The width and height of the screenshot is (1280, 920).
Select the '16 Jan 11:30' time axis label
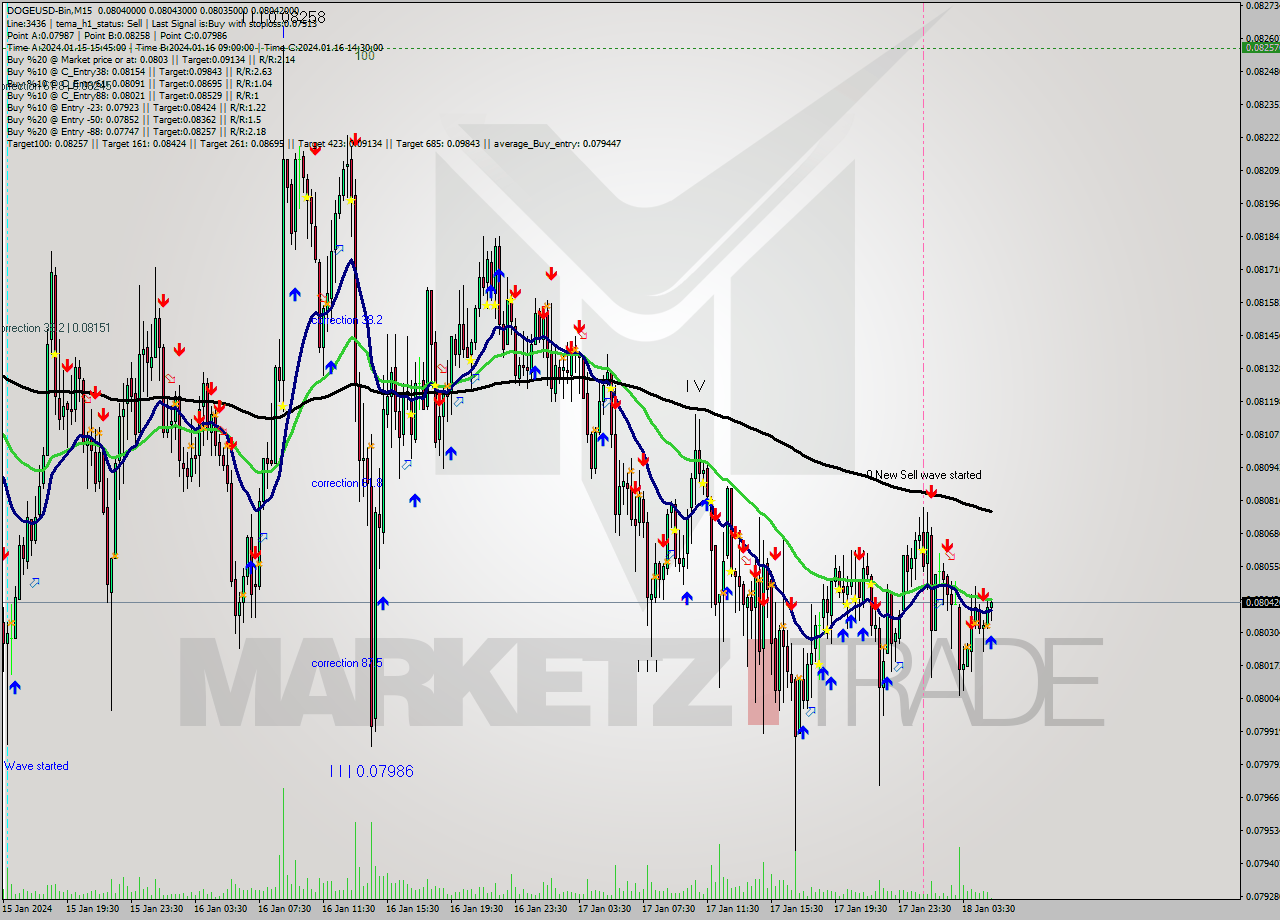pyautogui.click(x=348, y=909)
